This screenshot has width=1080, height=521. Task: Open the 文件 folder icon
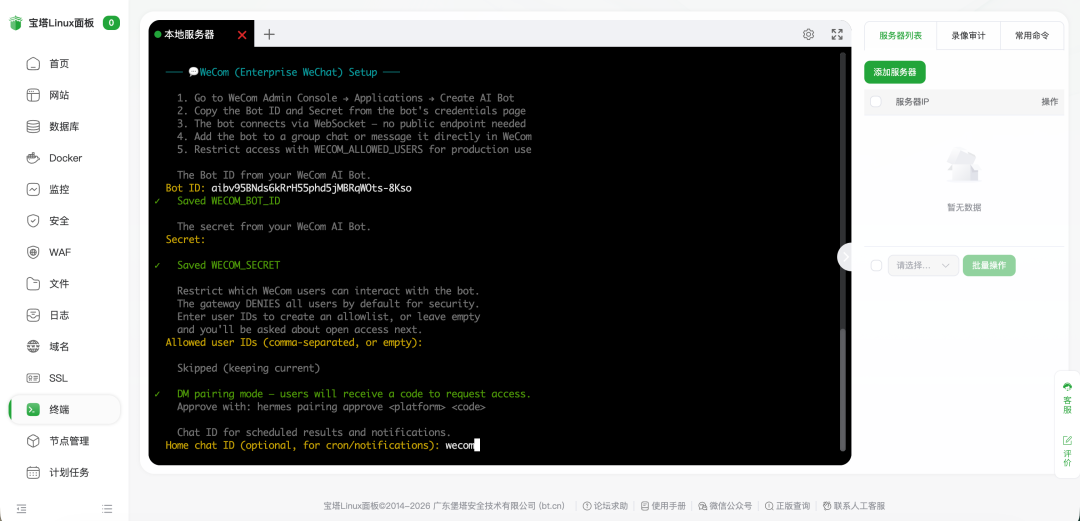coord(33,284)
